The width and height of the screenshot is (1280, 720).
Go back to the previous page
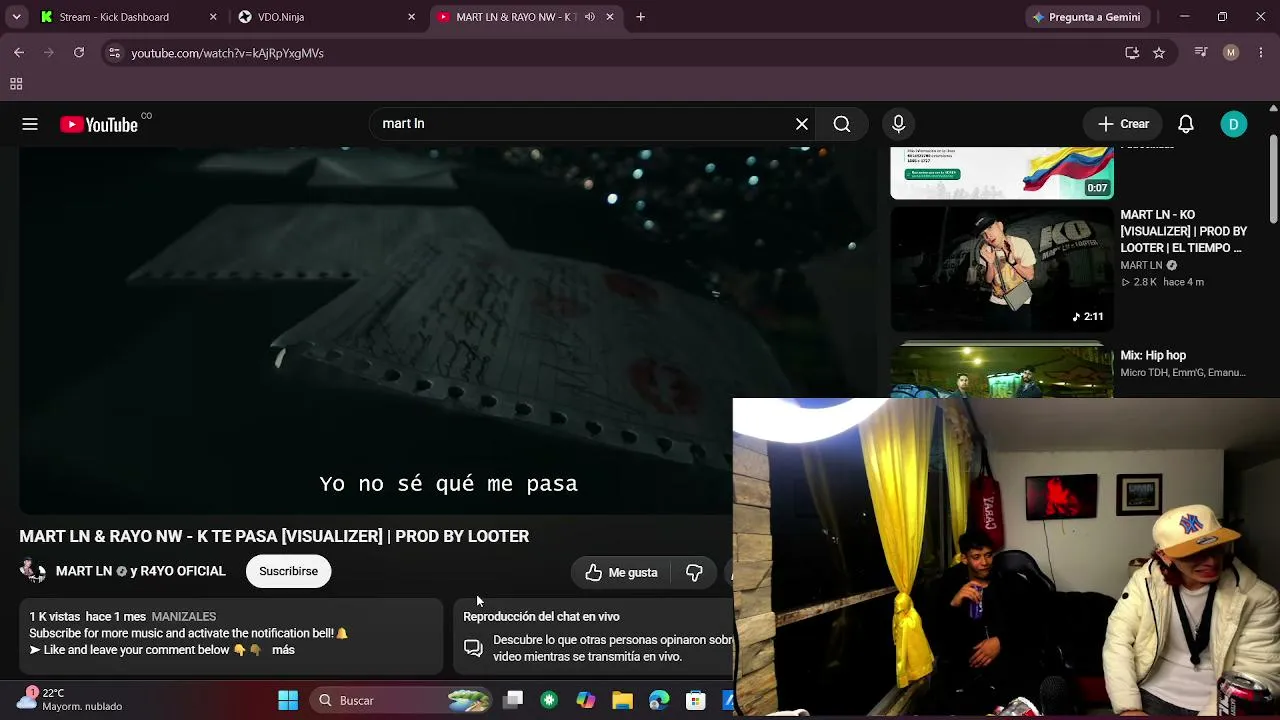[19, 53]
